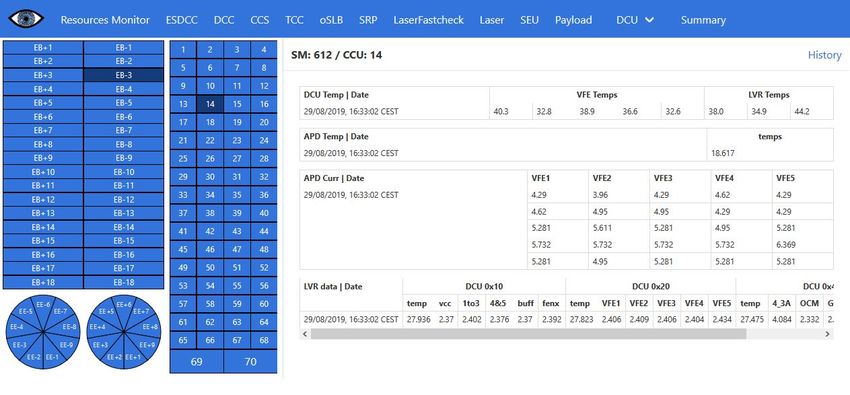Click the VFE5 current value 6.369
The width and height of the screenshot is (850, 395).
tap(786, 245)
